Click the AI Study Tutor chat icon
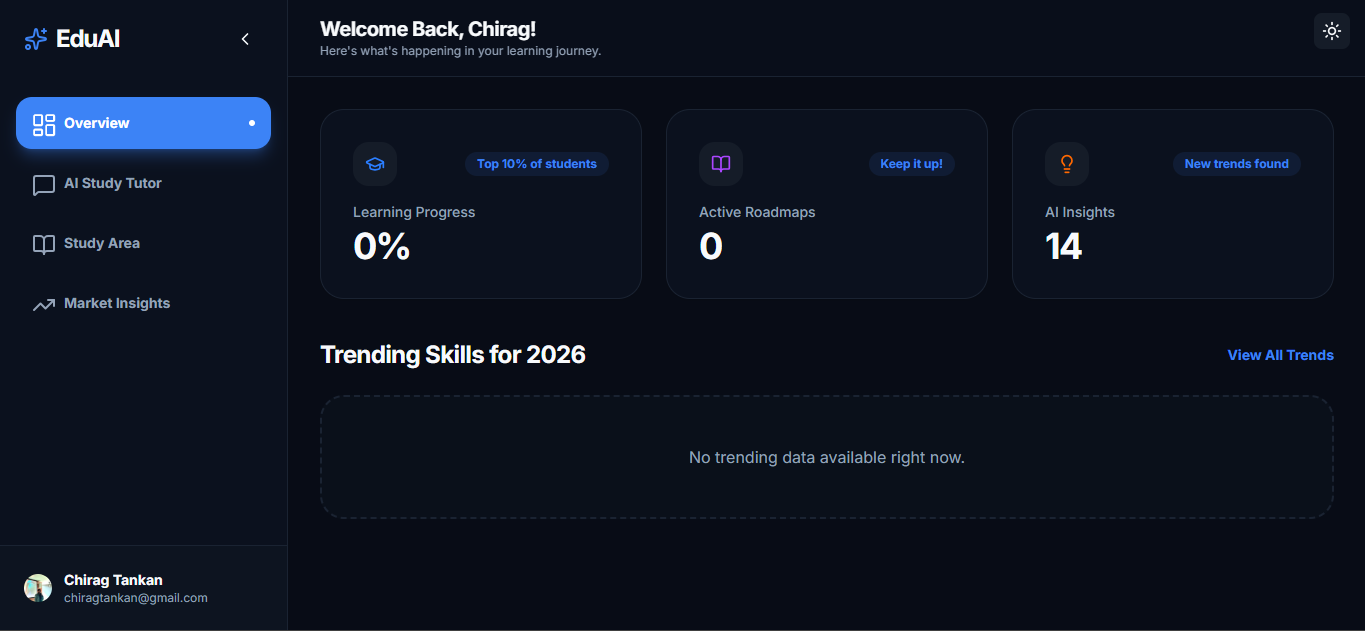Screen dimensions: 1365x631 click(x=44, y=185)
